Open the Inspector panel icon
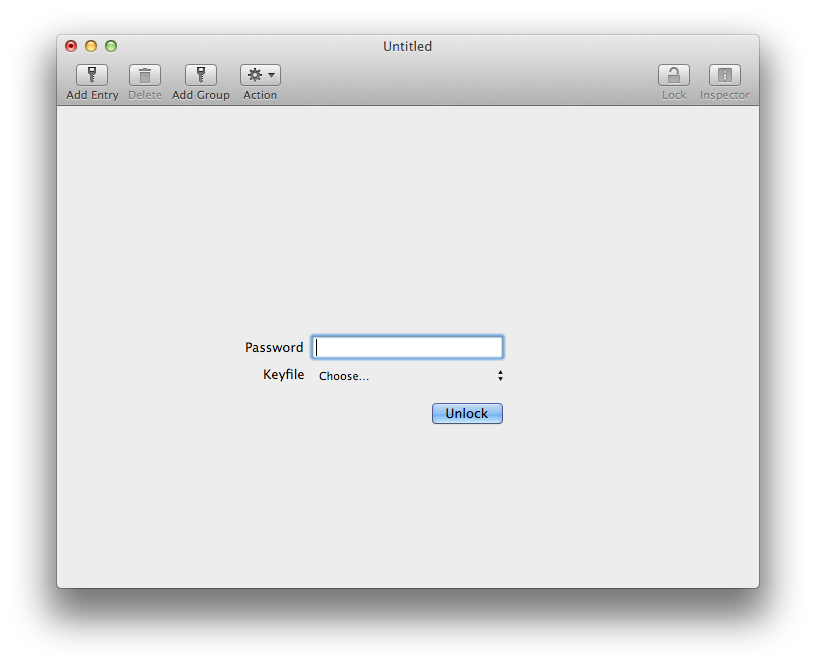 [725, 75]
